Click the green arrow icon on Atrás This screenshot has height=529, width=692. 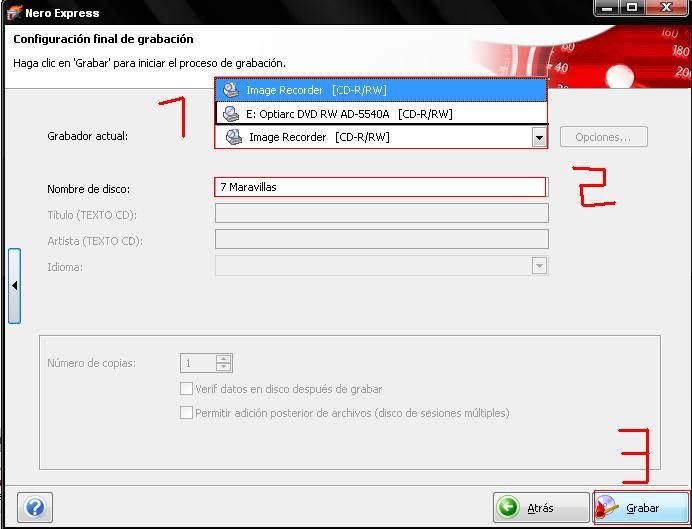[508, 507]
